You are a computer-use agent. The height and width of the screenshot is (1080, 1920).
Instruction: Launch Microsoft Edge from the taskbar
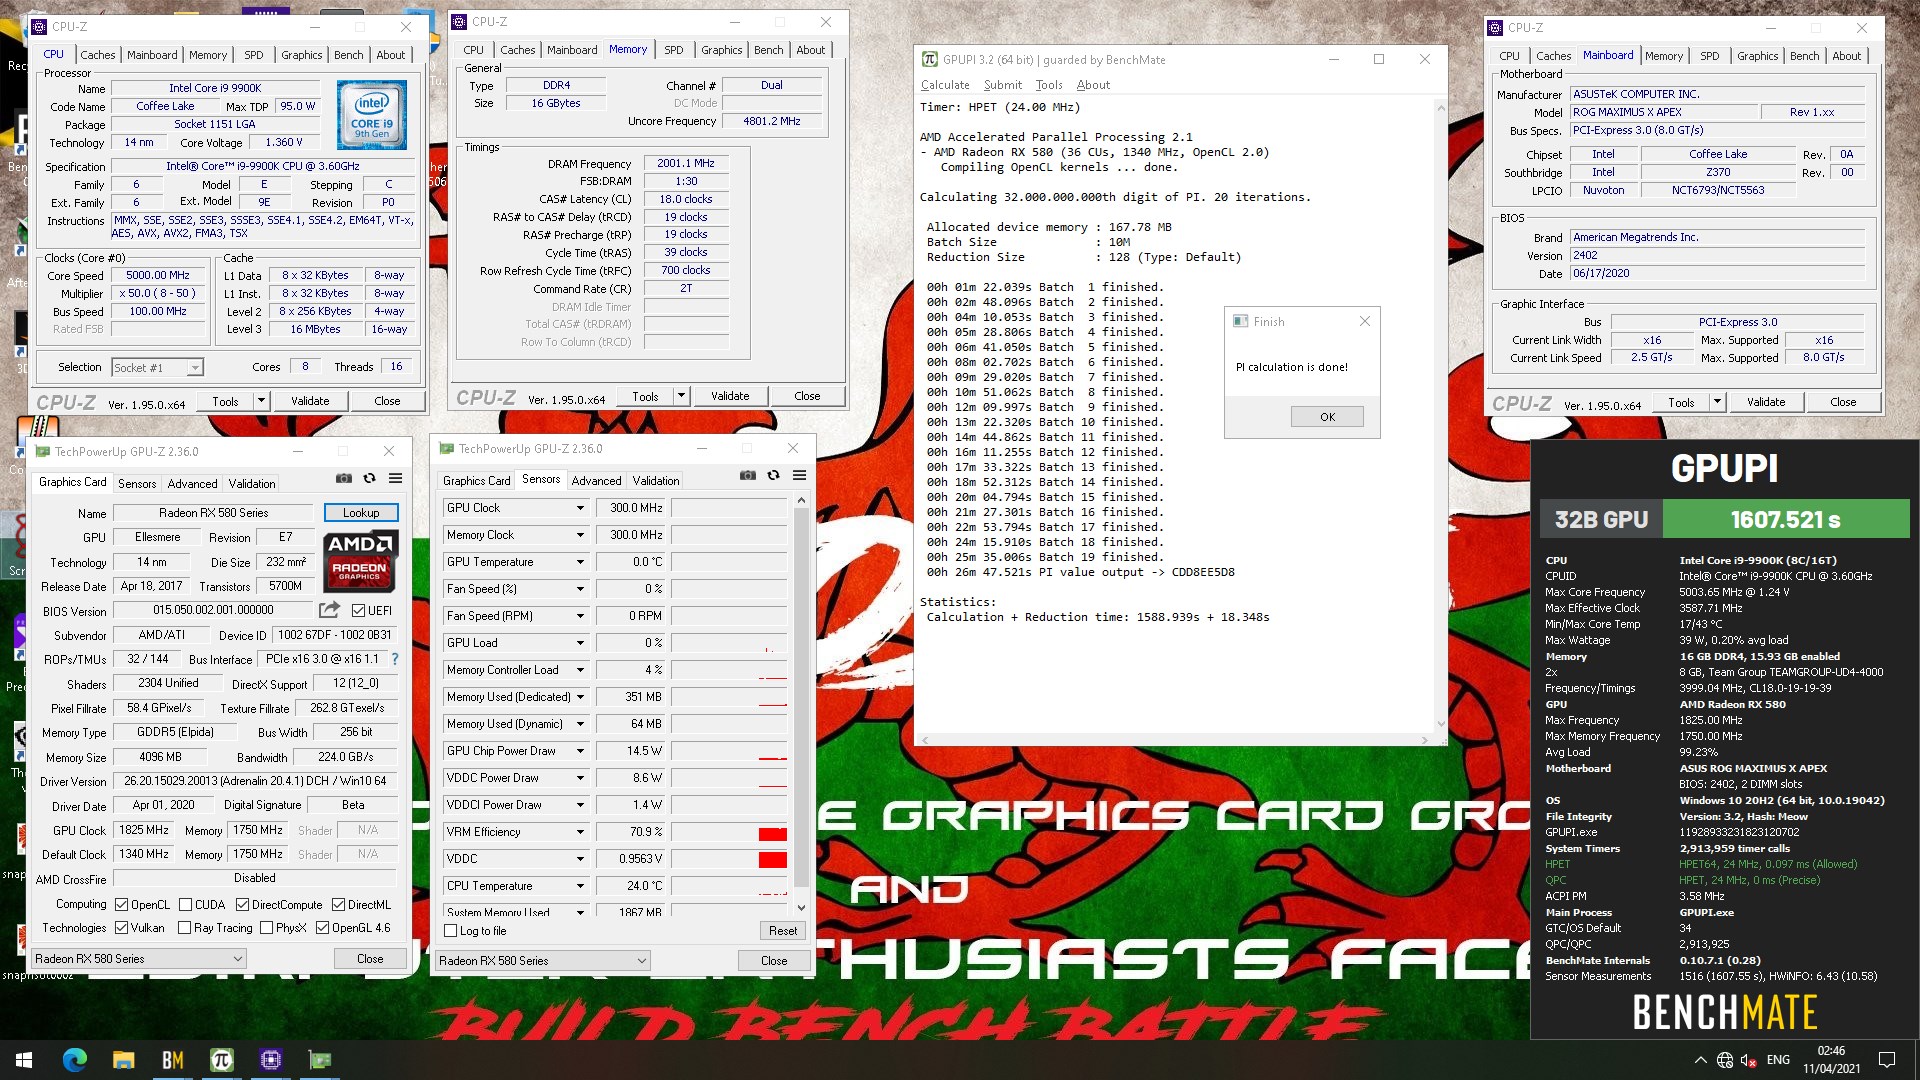click(x=74, y=1060)
